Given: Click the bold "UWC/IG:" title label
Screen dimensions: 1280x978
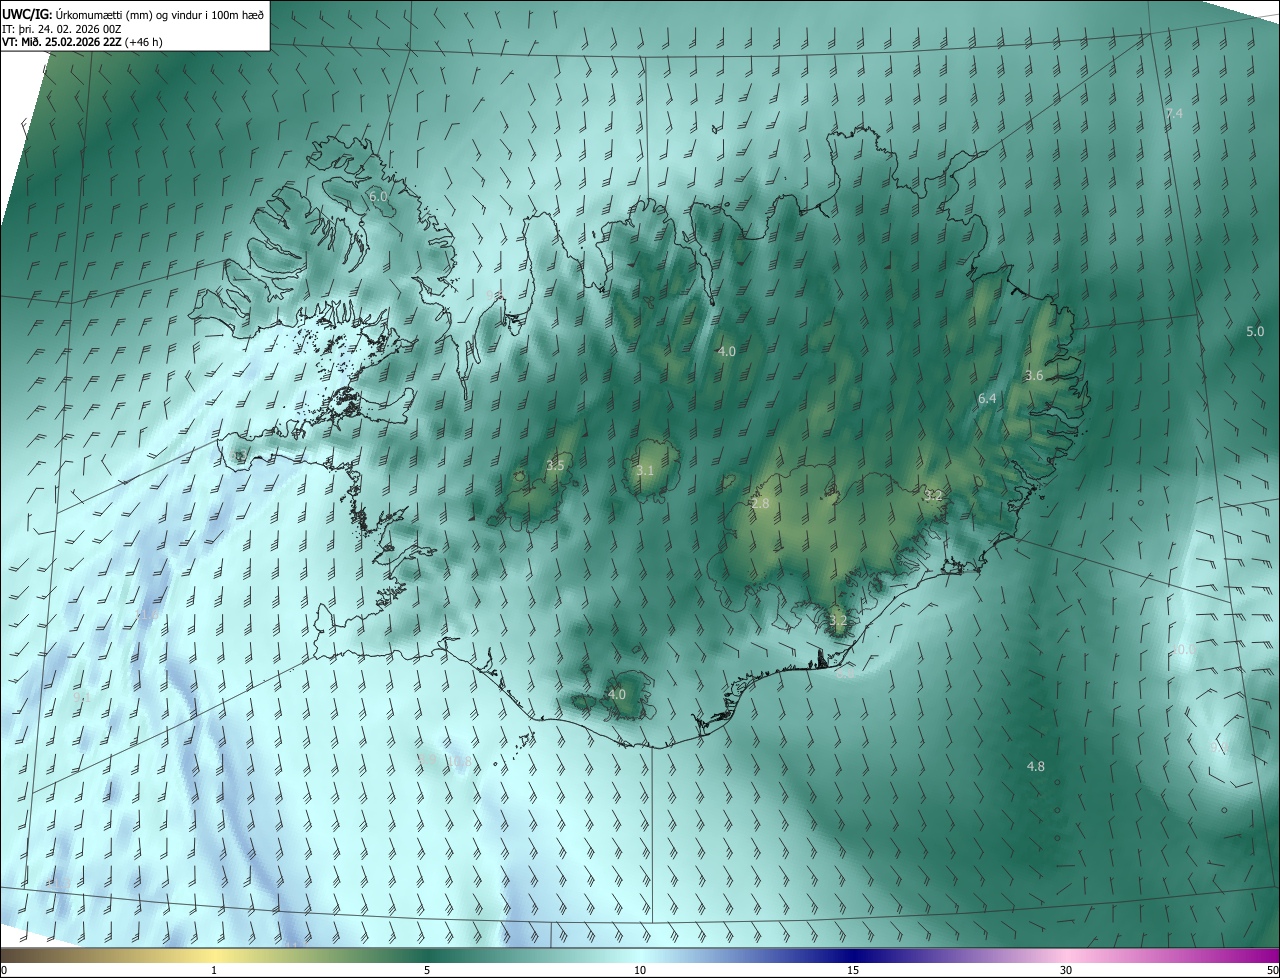Looking at the screenshot, I should click(x=27, y=13).
